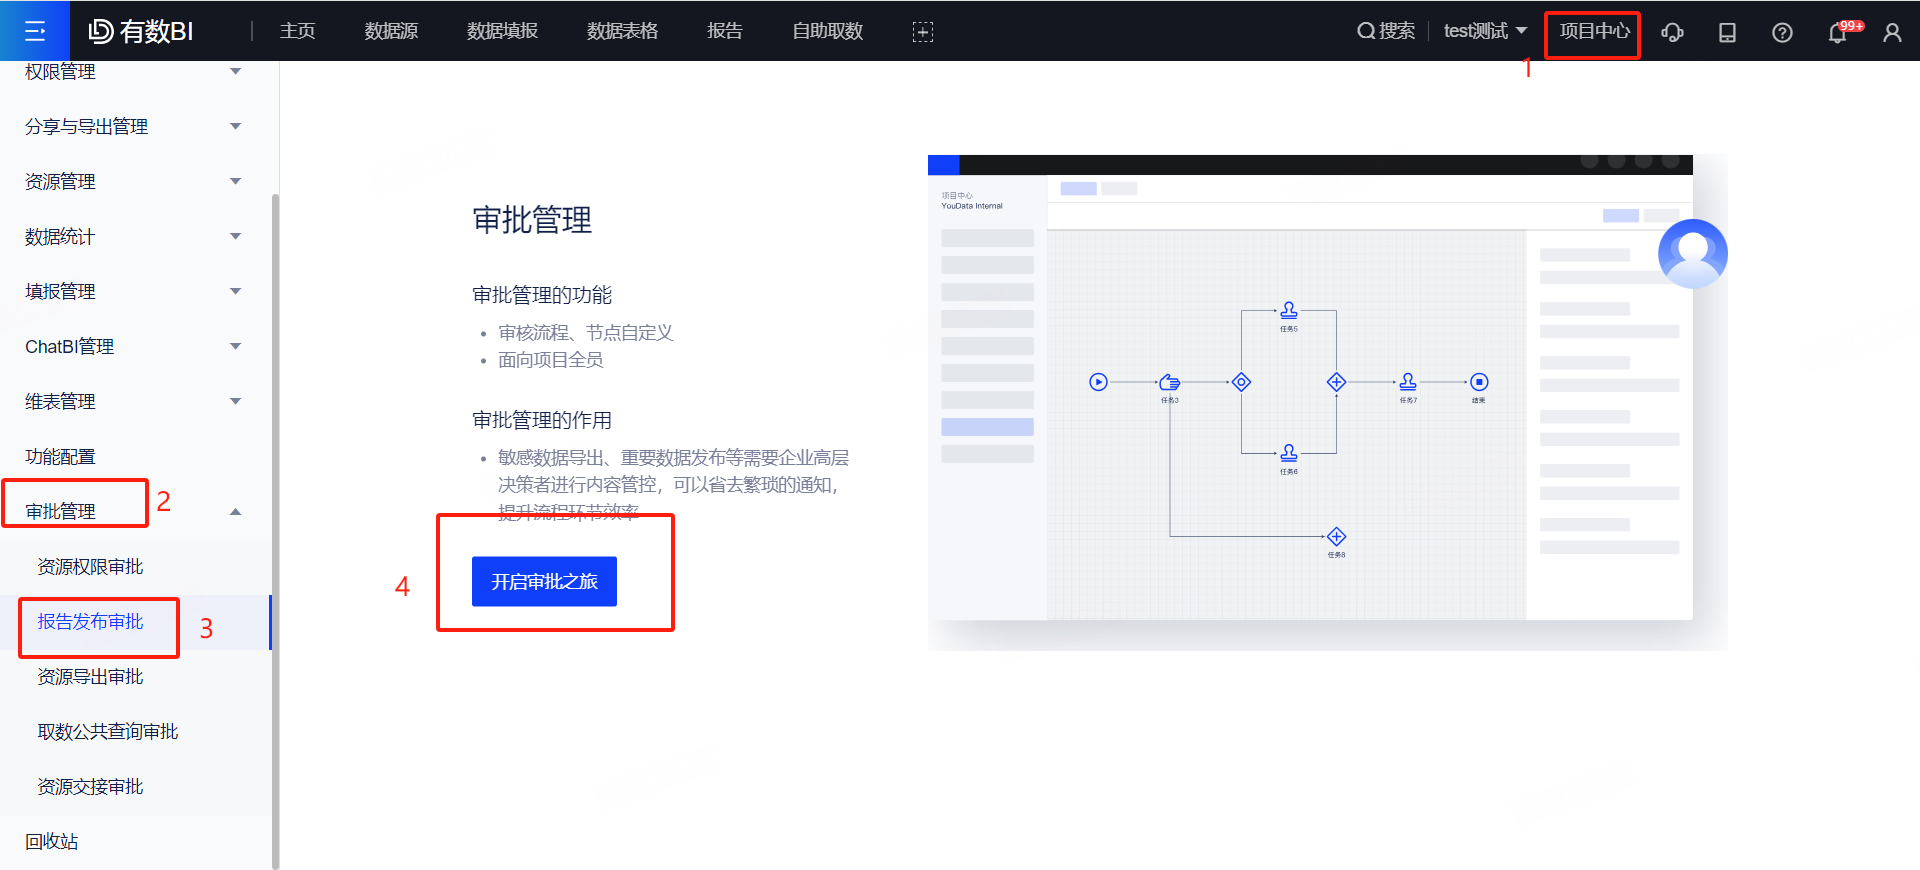Open the test测试 project dropdown
Image resolution: width=1920 pixels, height=870 pixels.
coord(1484,31)
